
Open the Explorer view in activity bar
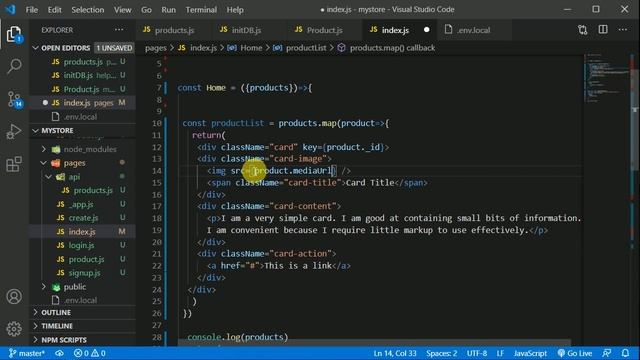[x=14, y=34]
